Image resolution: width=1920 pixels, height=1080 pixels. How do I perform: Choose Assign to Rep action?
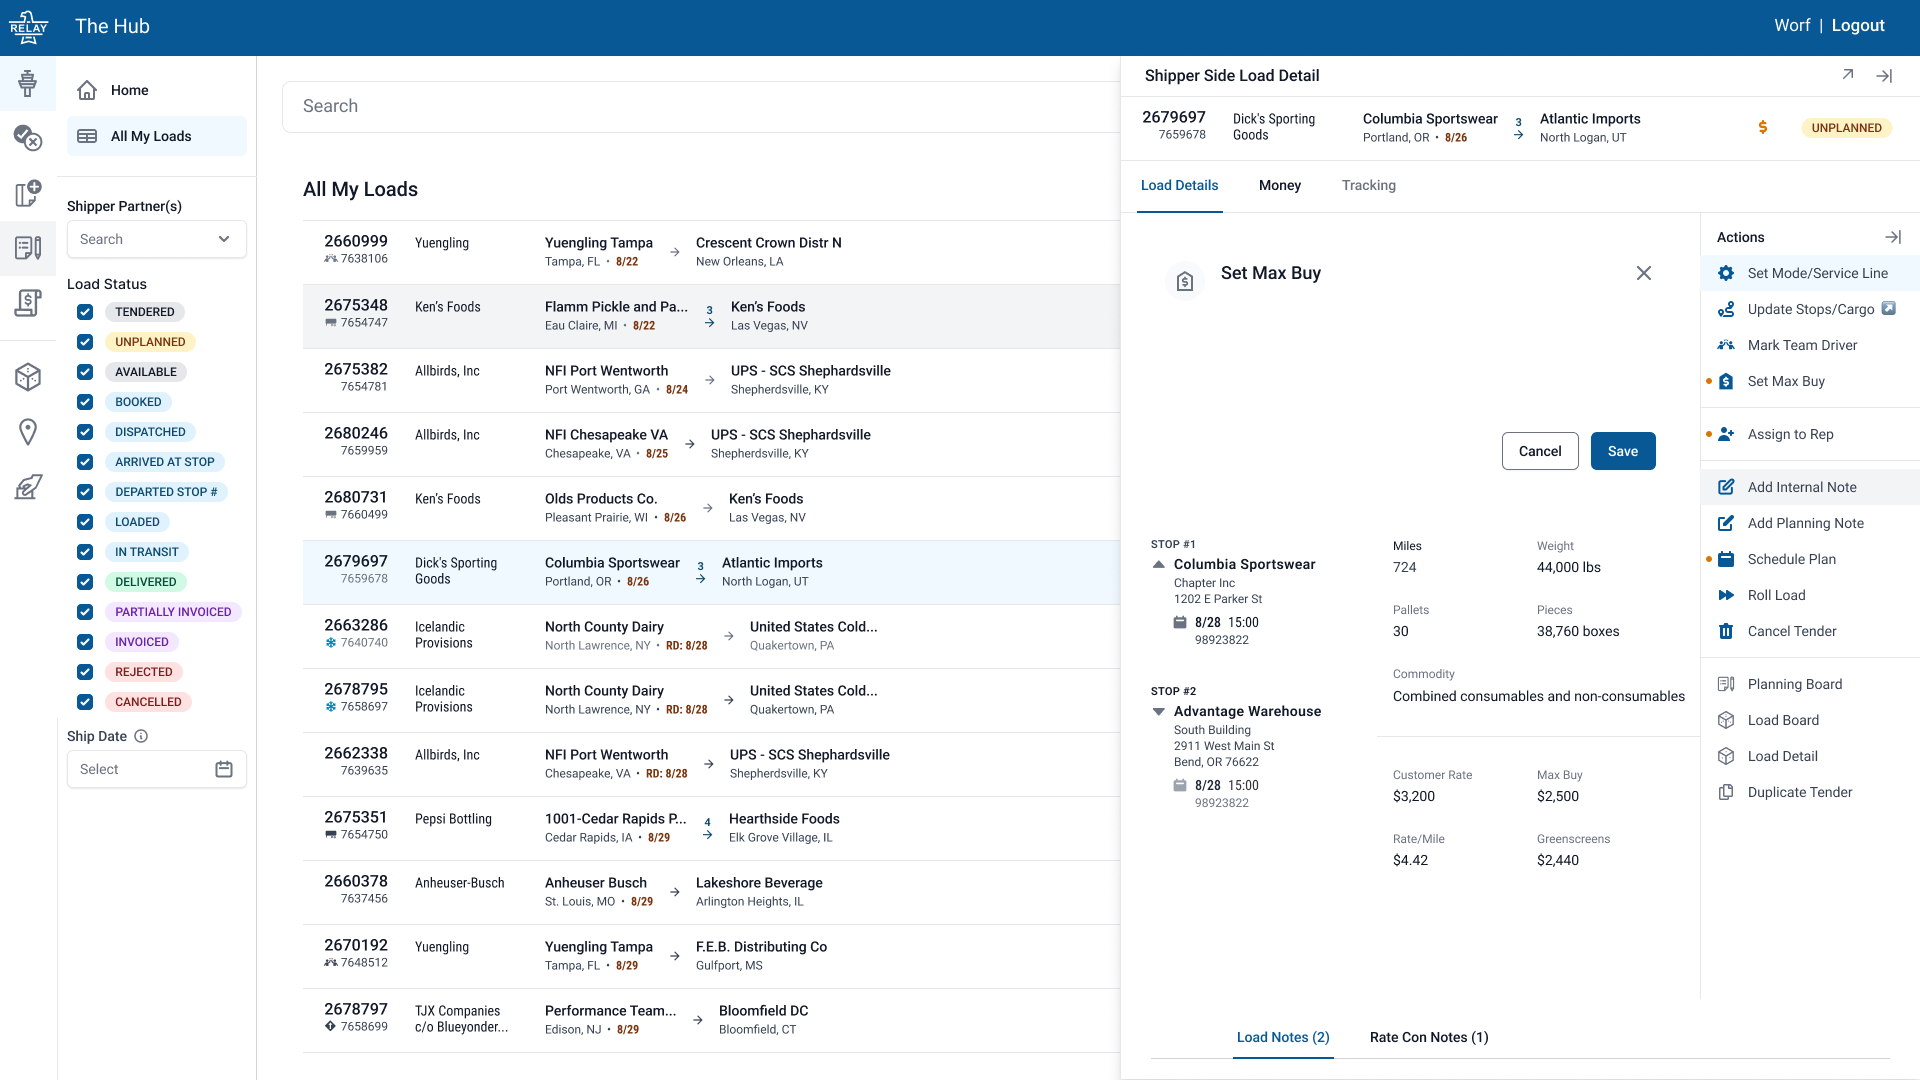(1810, 434)
